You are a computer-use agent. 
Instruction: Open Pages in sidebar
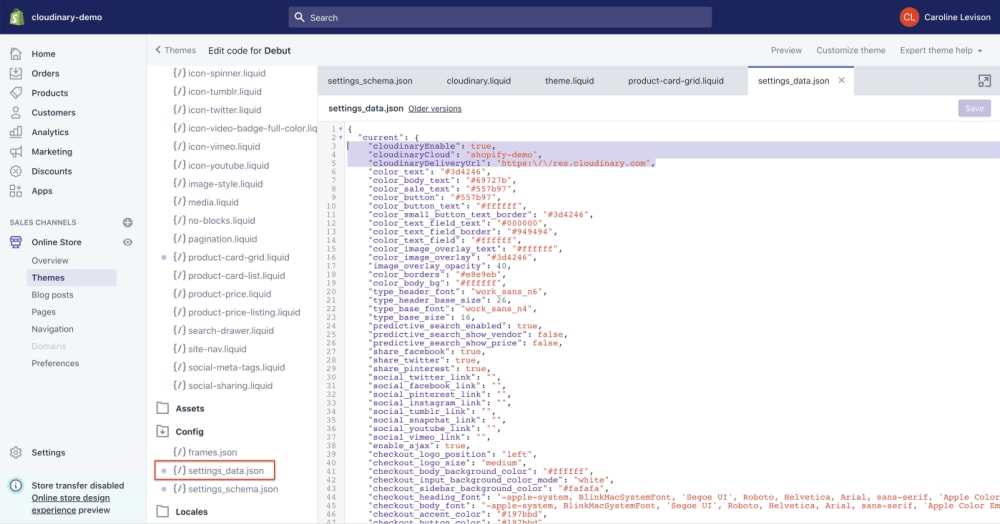point(43,312)
